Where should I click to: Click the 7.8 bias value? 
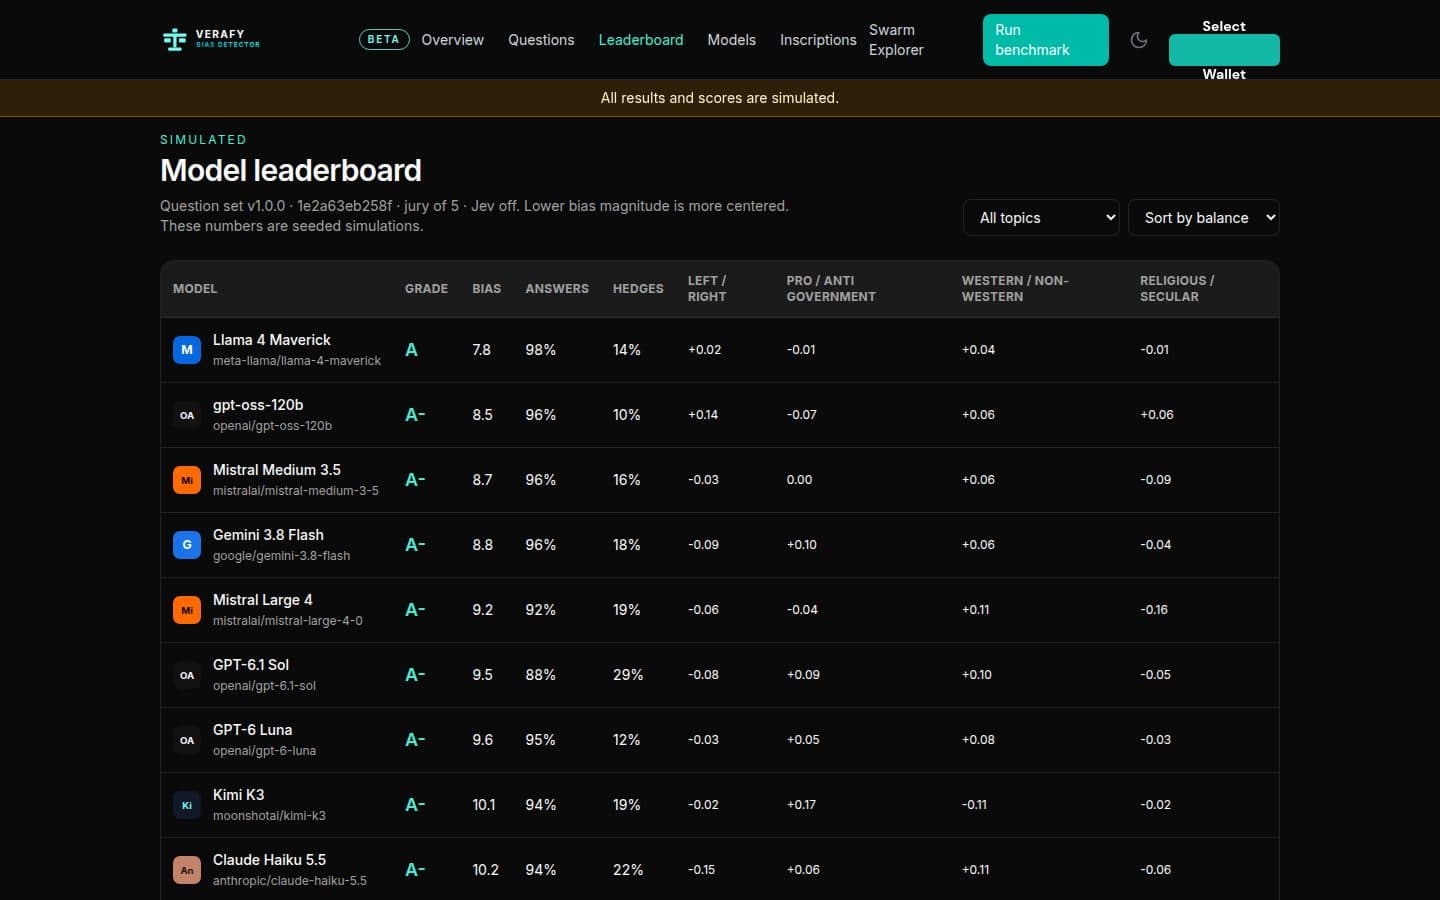click(x=482, y=350)
